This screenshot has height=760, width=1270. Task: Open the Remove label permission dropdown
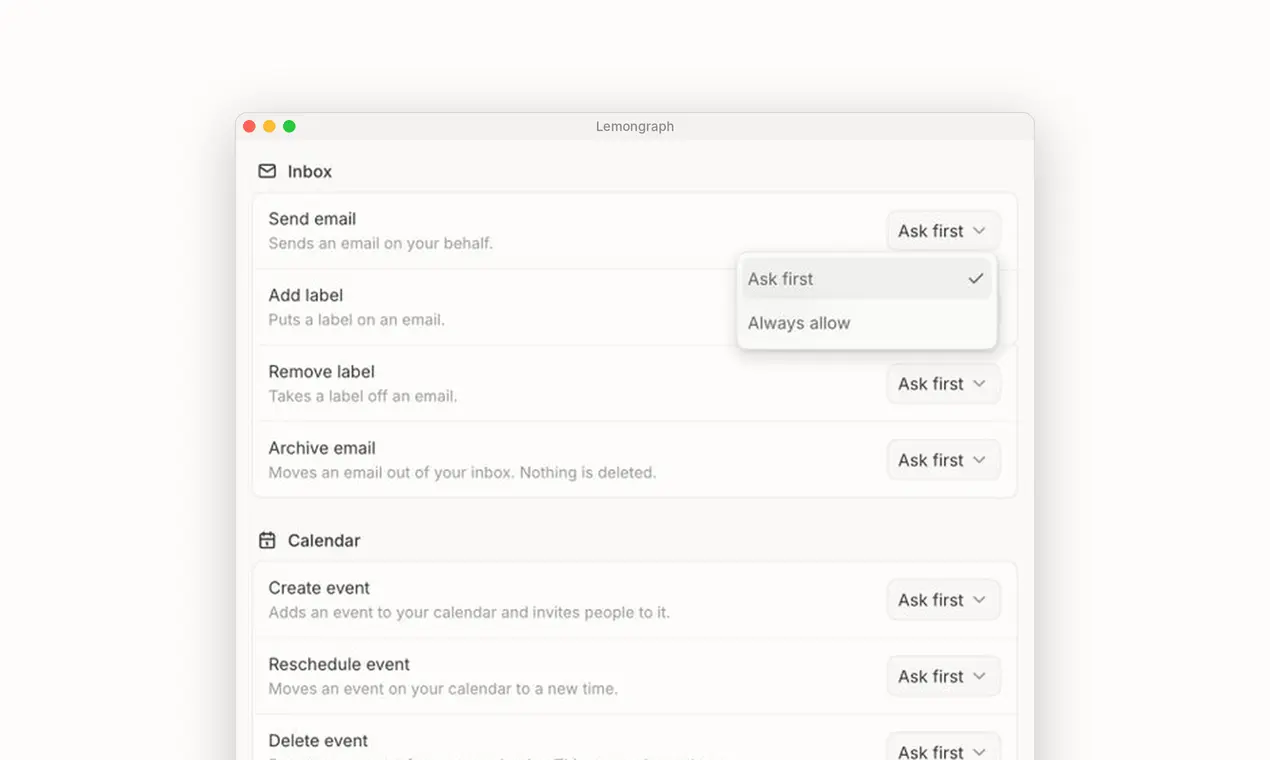(x=943, y=384)
